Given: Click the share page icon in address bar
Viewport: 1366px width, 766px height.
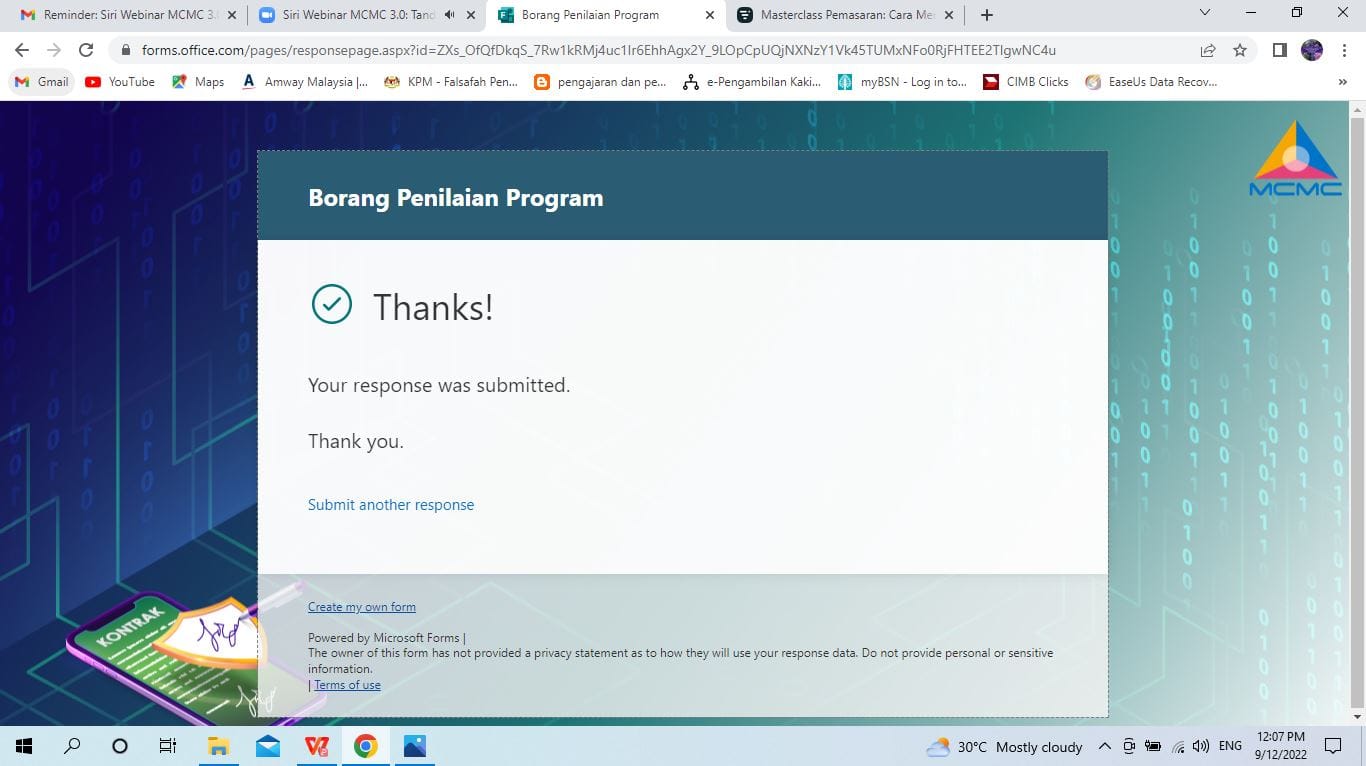Looking at the screenshot, I should 1208,50.
